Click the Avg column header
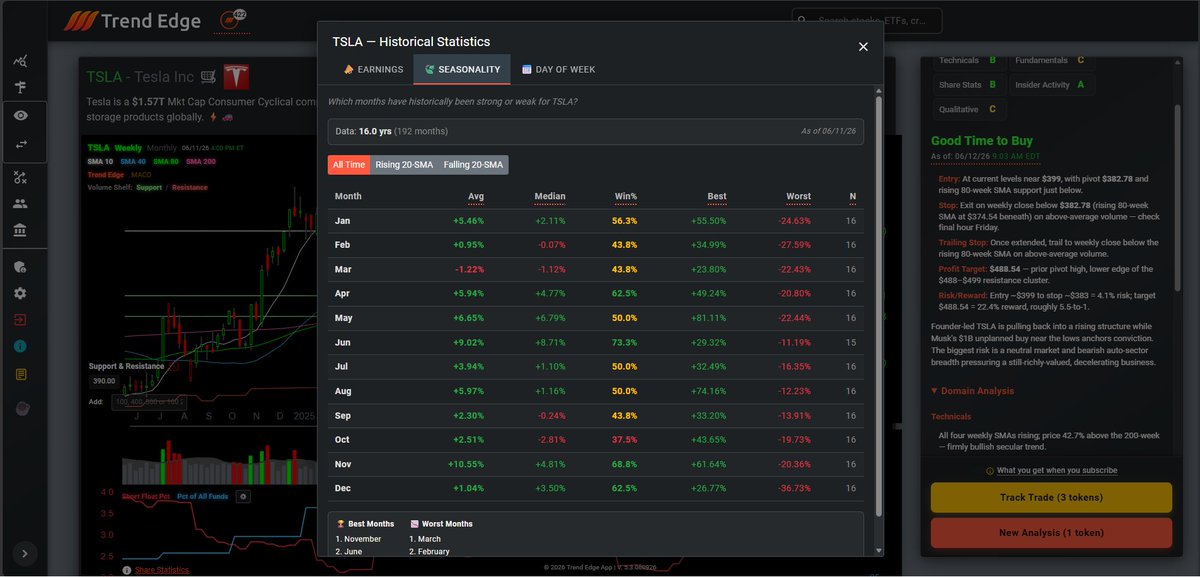1200x577 pixels. [x=475, y=197]
